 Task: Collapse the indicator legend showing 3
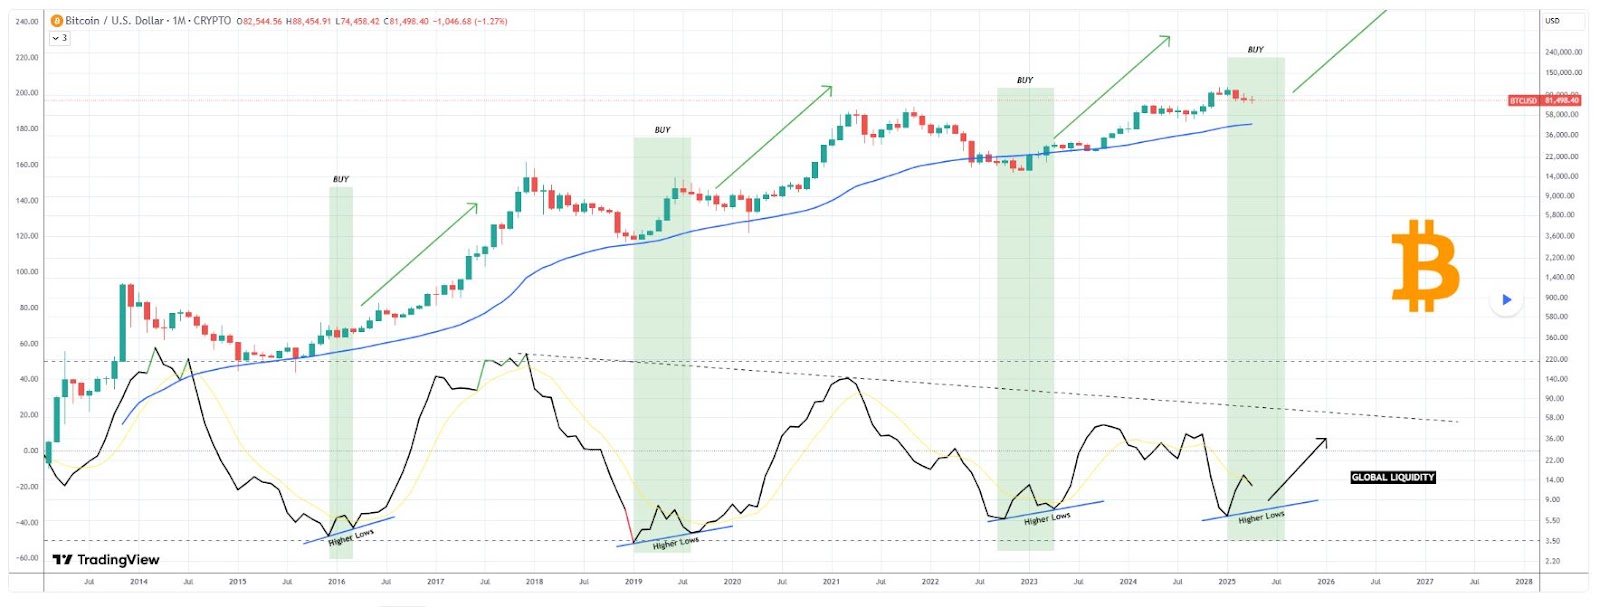tap(59, 38)
